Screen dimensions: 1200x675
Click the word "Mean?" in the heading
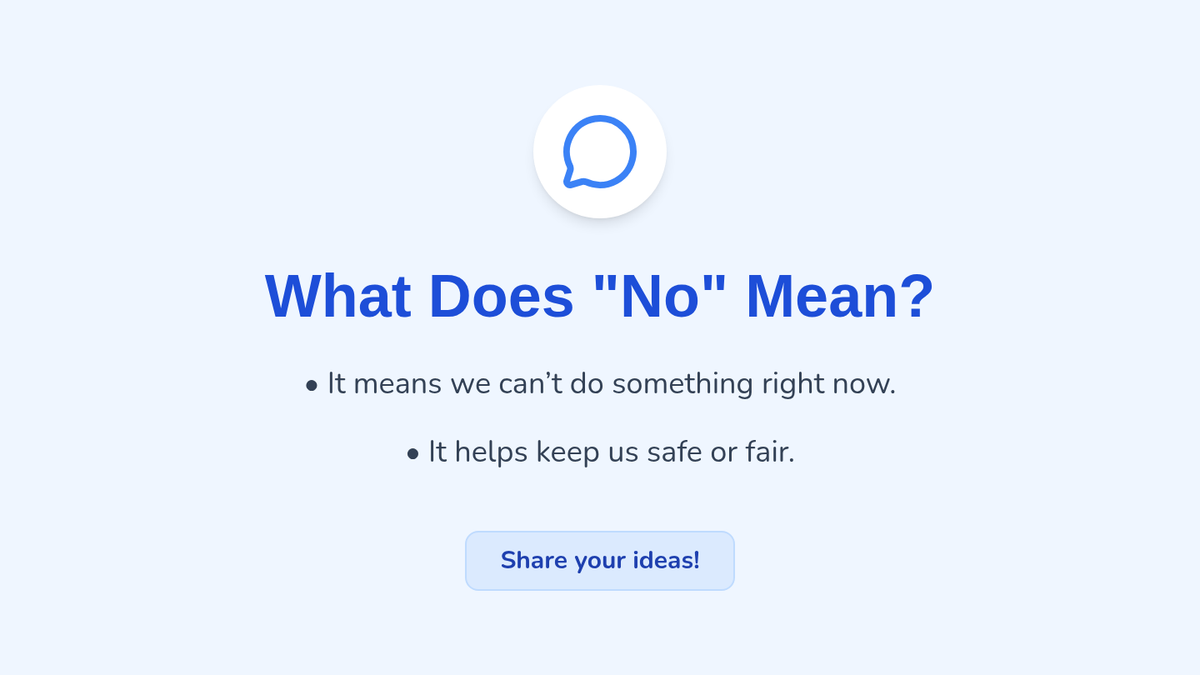(x=840, y=297)
